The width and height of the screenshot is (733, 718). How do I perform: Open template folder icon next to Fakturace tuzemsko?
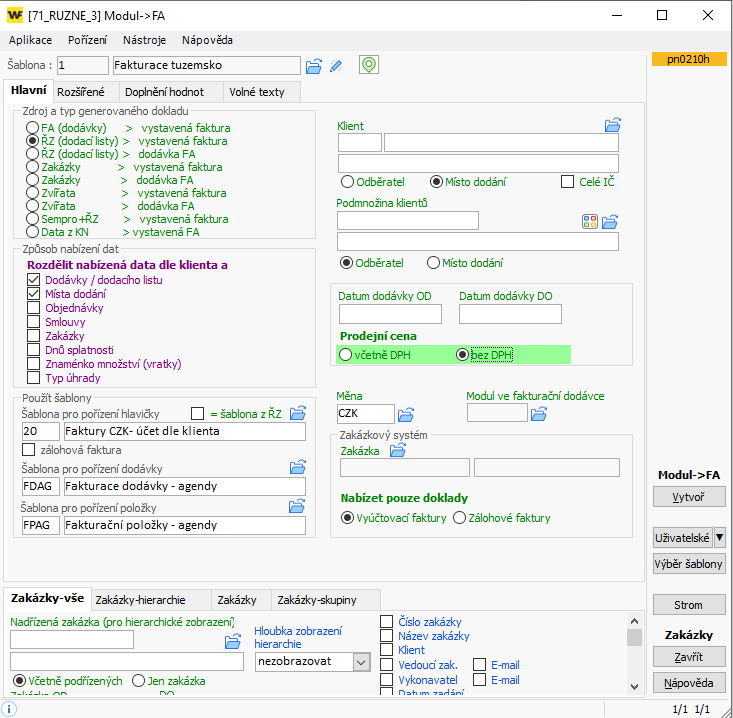pyautogui.click(x=314, y=66)
